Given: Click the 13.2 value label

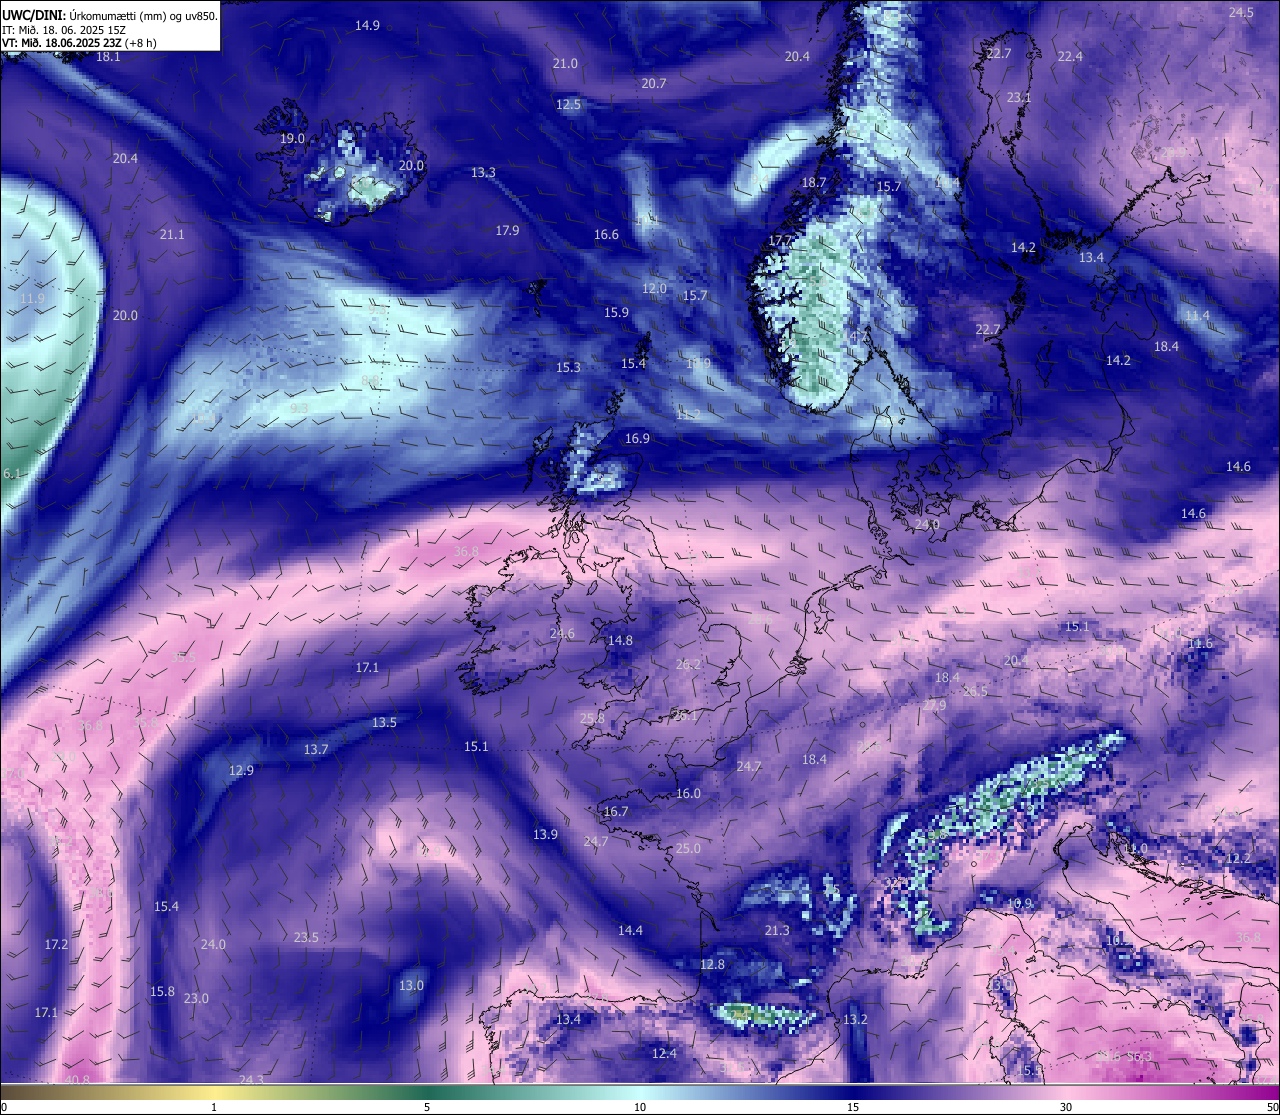Looking at the screenshot, I should [x=855, y=1020].
